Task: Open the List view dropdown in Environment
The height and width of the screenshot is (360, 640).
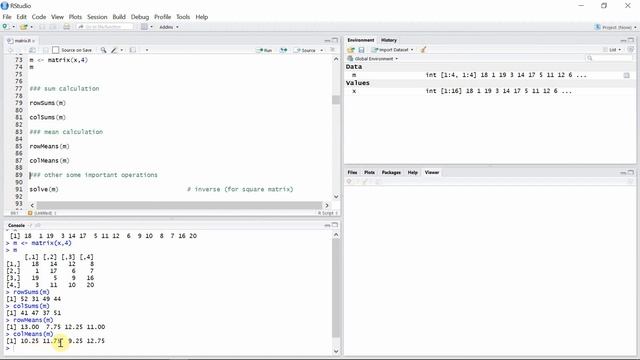Action: 612,50
